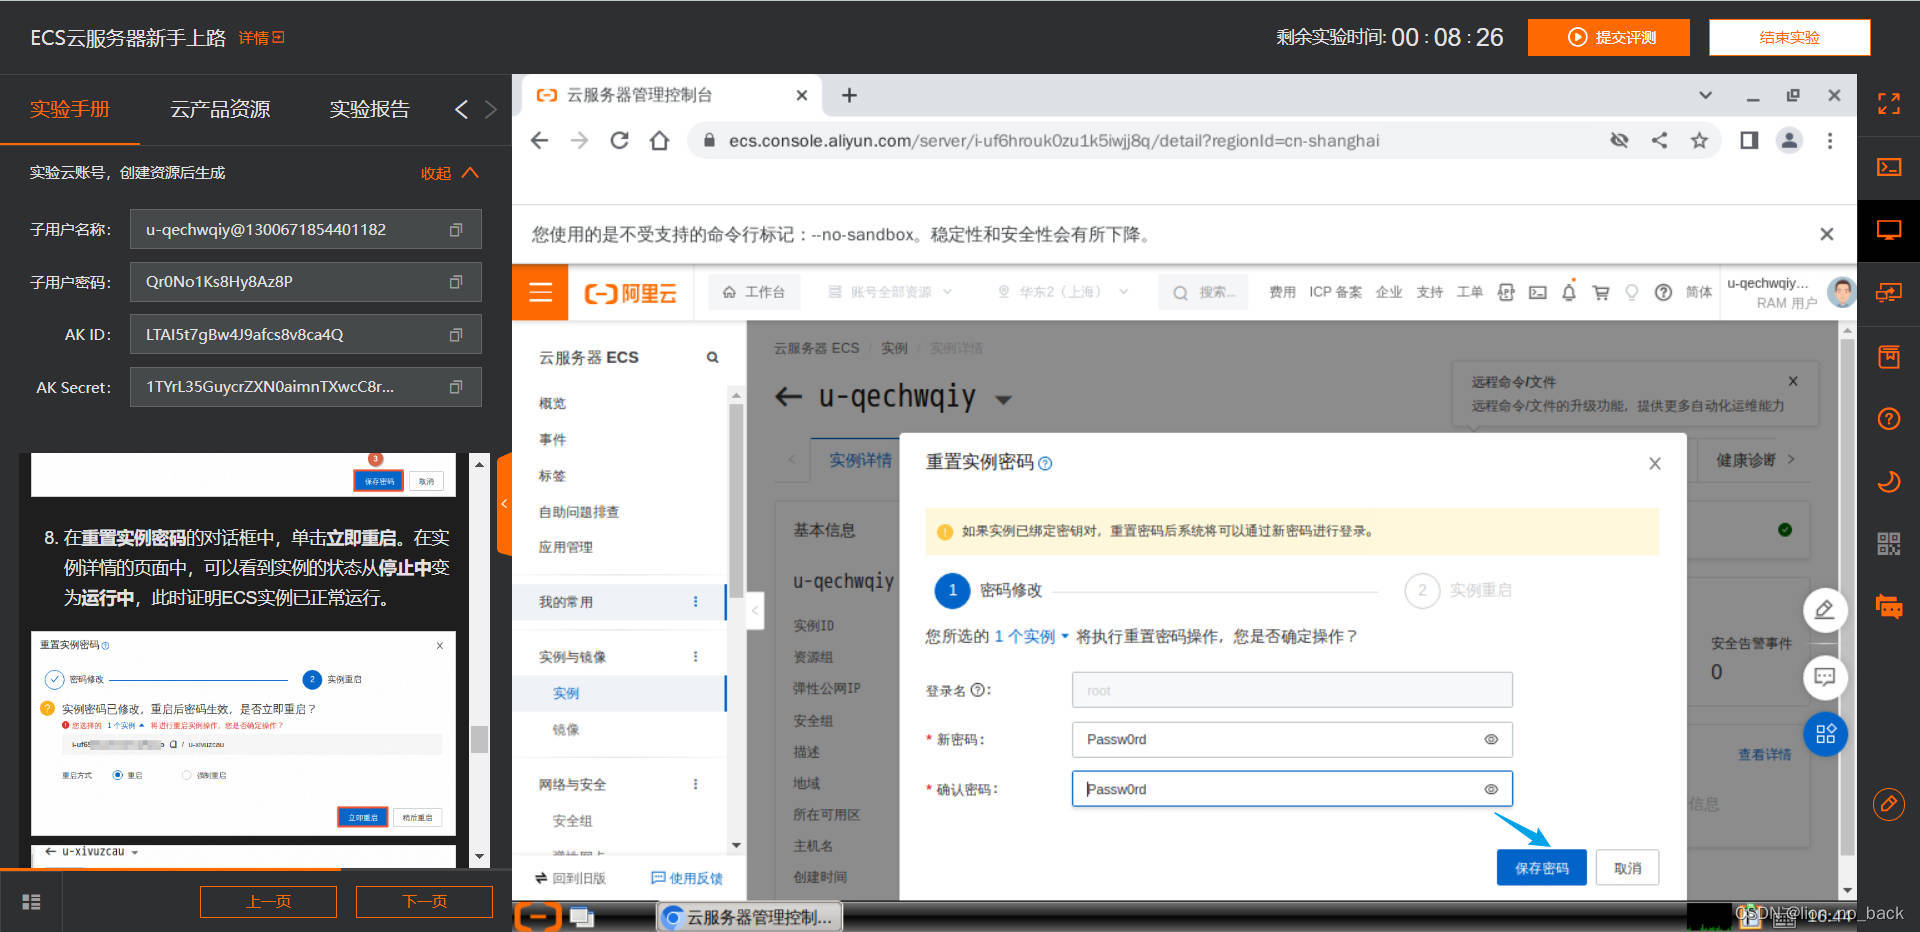Expand the region dropdown East China 2 Shanghai

1063,292
